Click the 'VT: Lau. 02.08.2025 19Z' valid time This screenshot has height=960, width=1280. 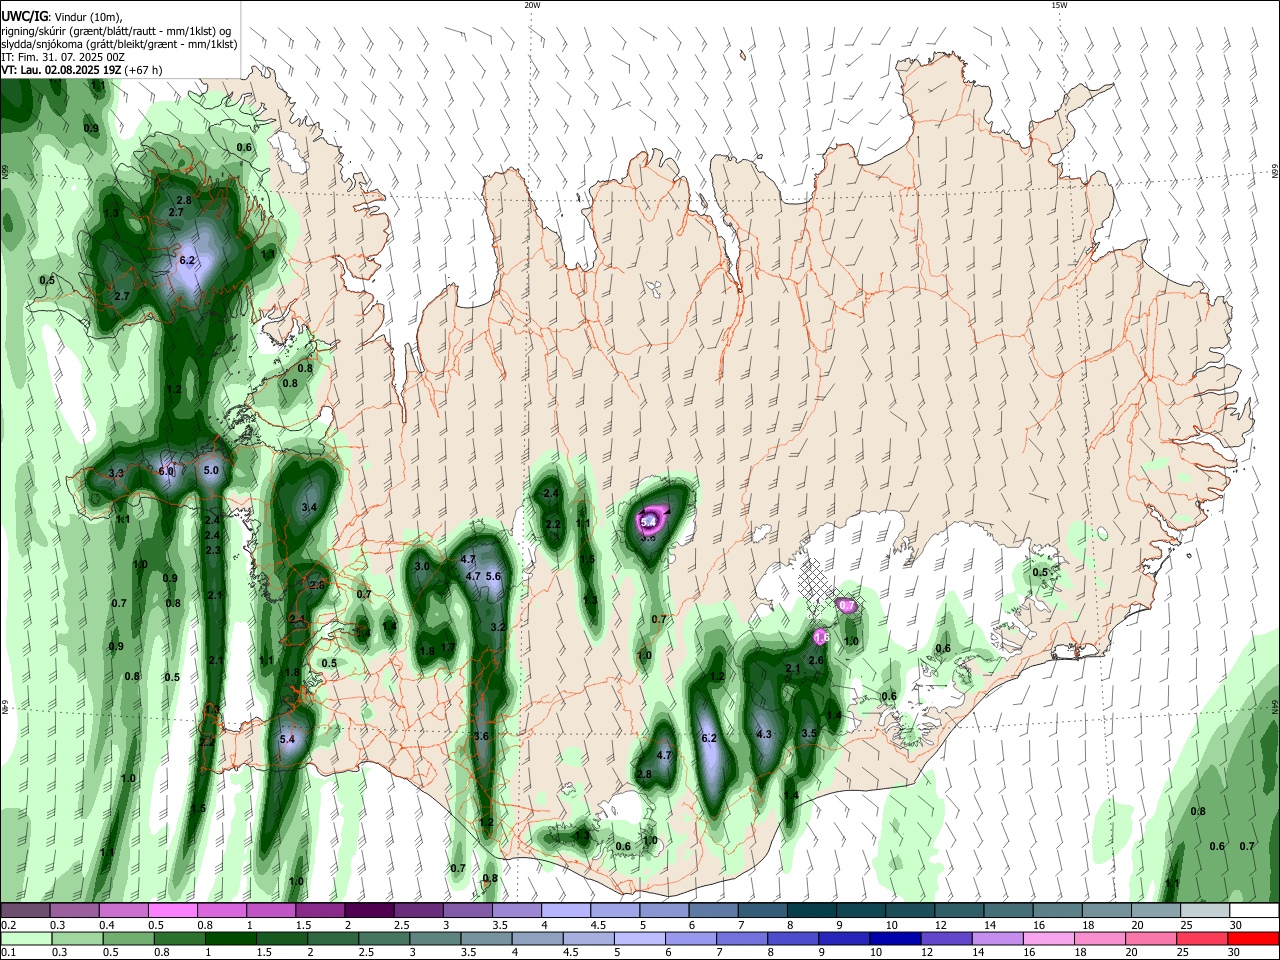[x=61, y=70]
